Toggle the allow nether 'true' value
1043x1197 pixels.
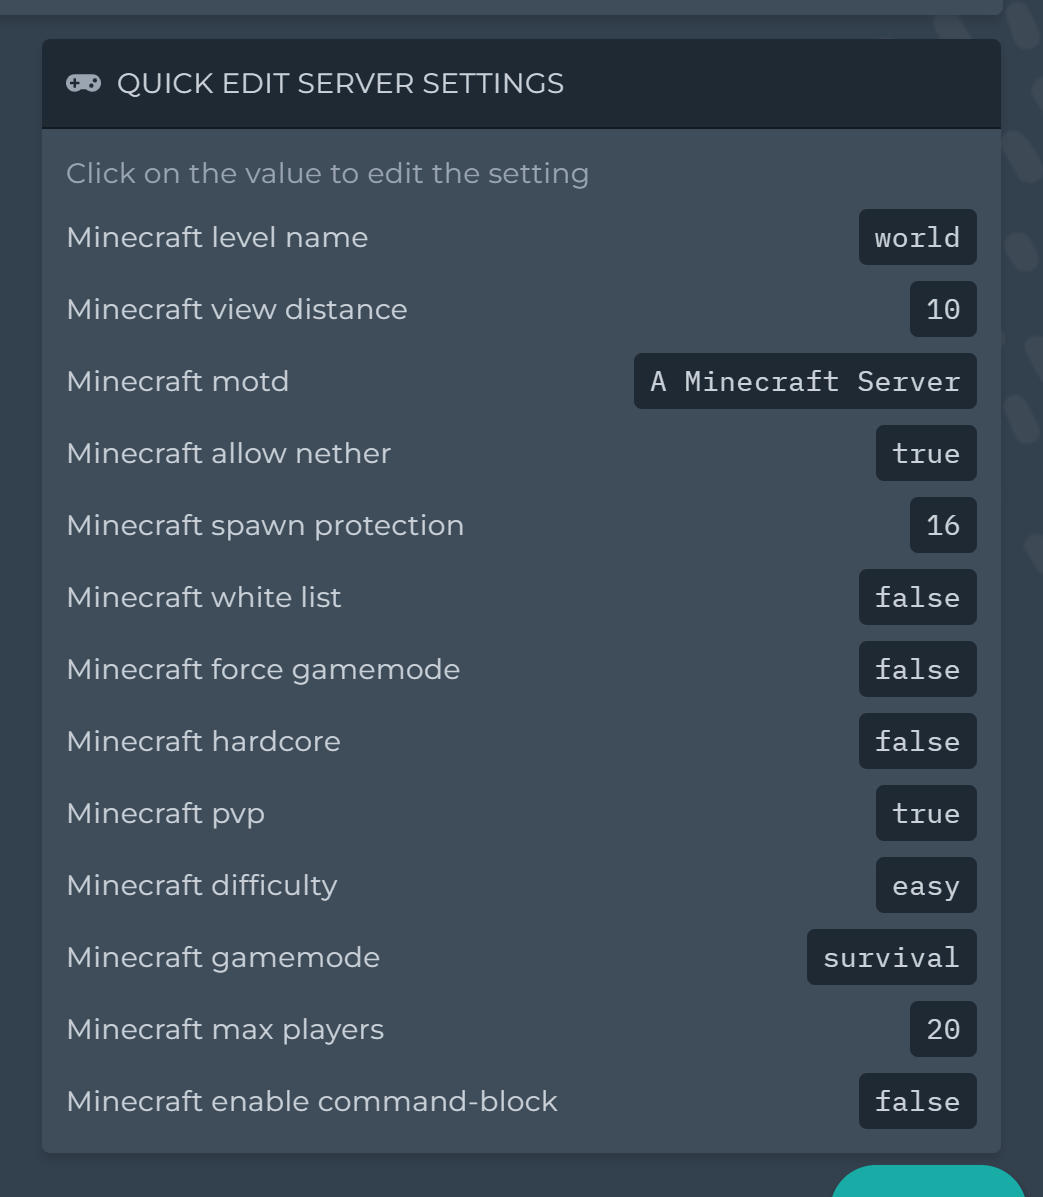pyautogui.click(x=925, y=453)
